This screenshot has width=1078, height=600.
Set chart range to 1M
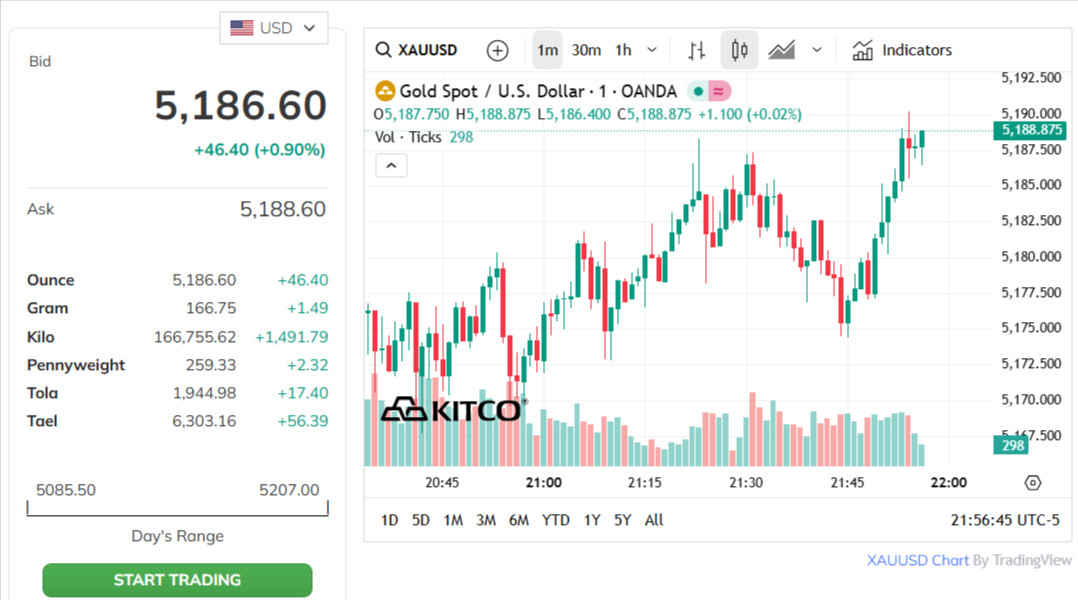tap(453, 520)
